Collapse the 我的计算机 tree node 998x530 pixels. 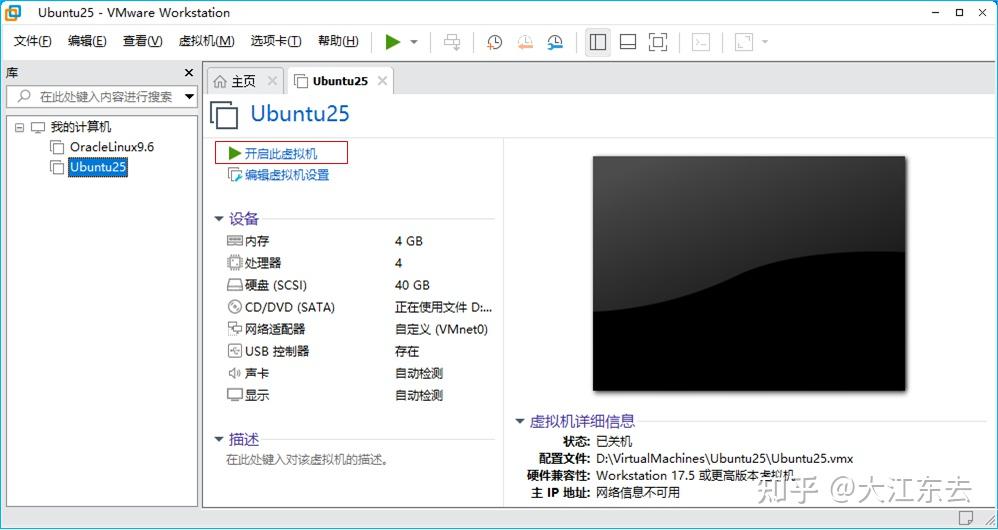pos(19,127)
